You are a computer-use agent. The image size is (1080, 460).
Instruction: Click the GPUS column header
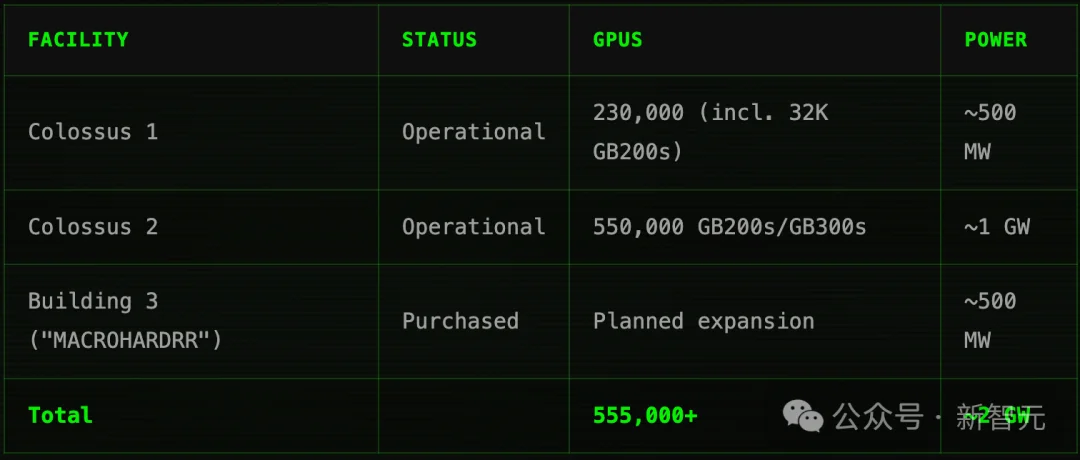click(x=617, y=40)
